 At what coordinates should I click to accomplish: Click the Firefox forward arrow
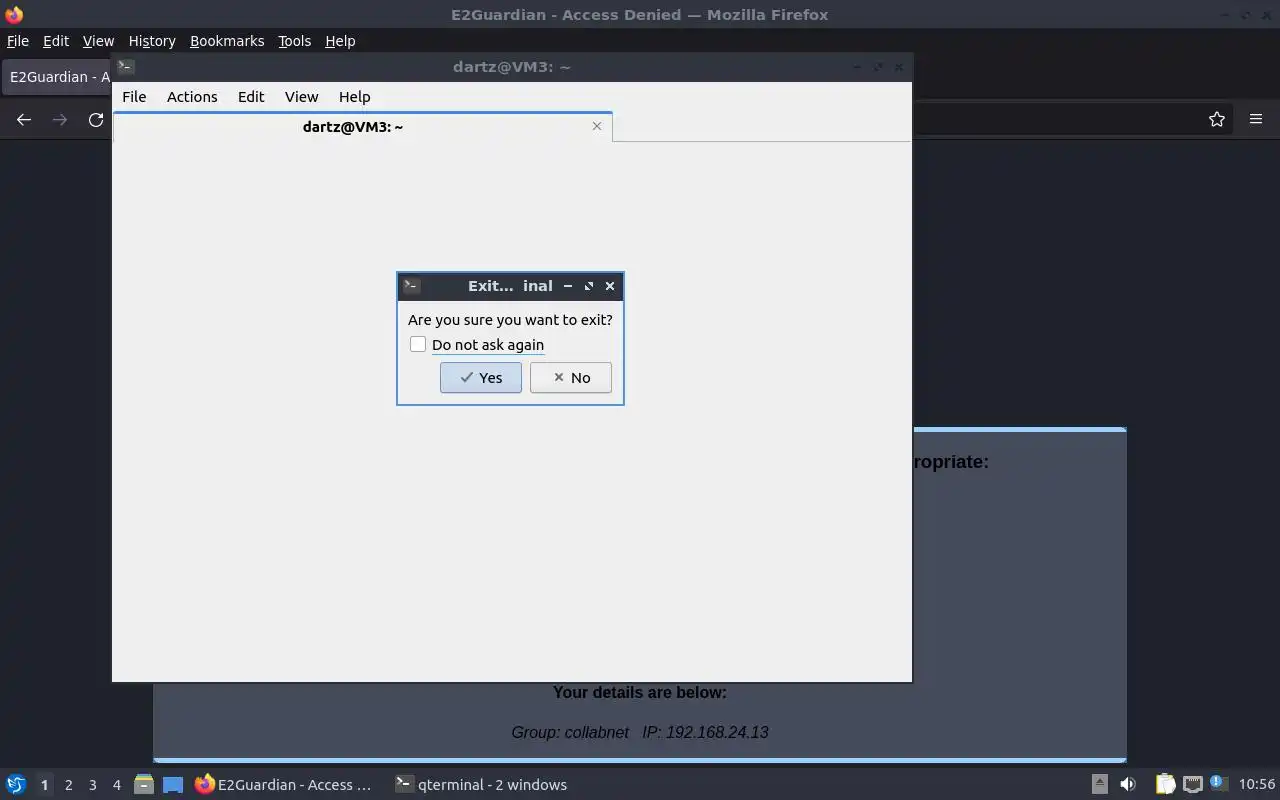click(60, 119)
